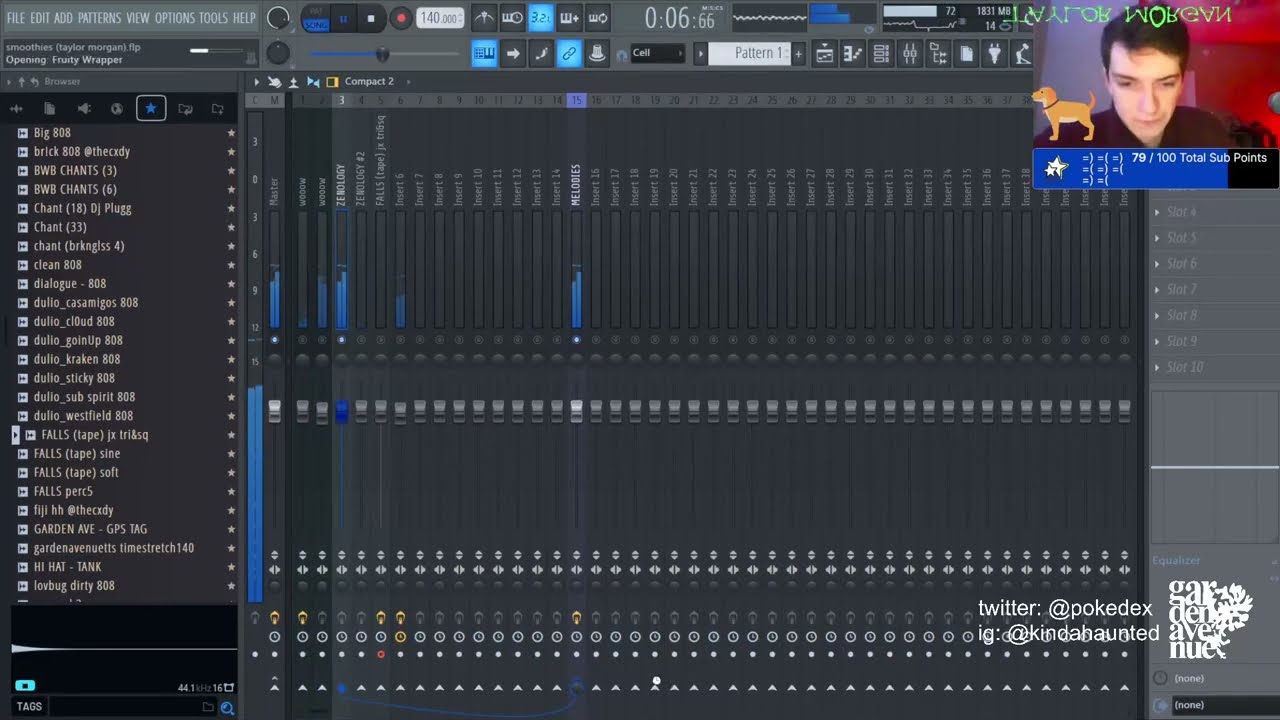The width and height of the screenshot is (1280, 720).
Task: Toggle the metronome icon
Action: tap(483, 18)
